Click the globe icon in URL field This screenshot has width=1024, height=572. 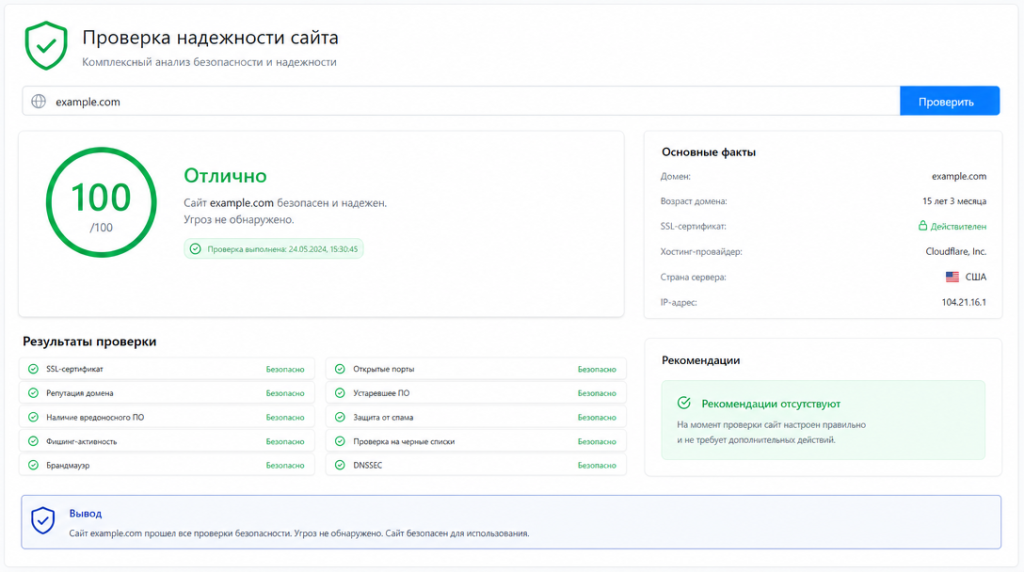pos(39,101)
